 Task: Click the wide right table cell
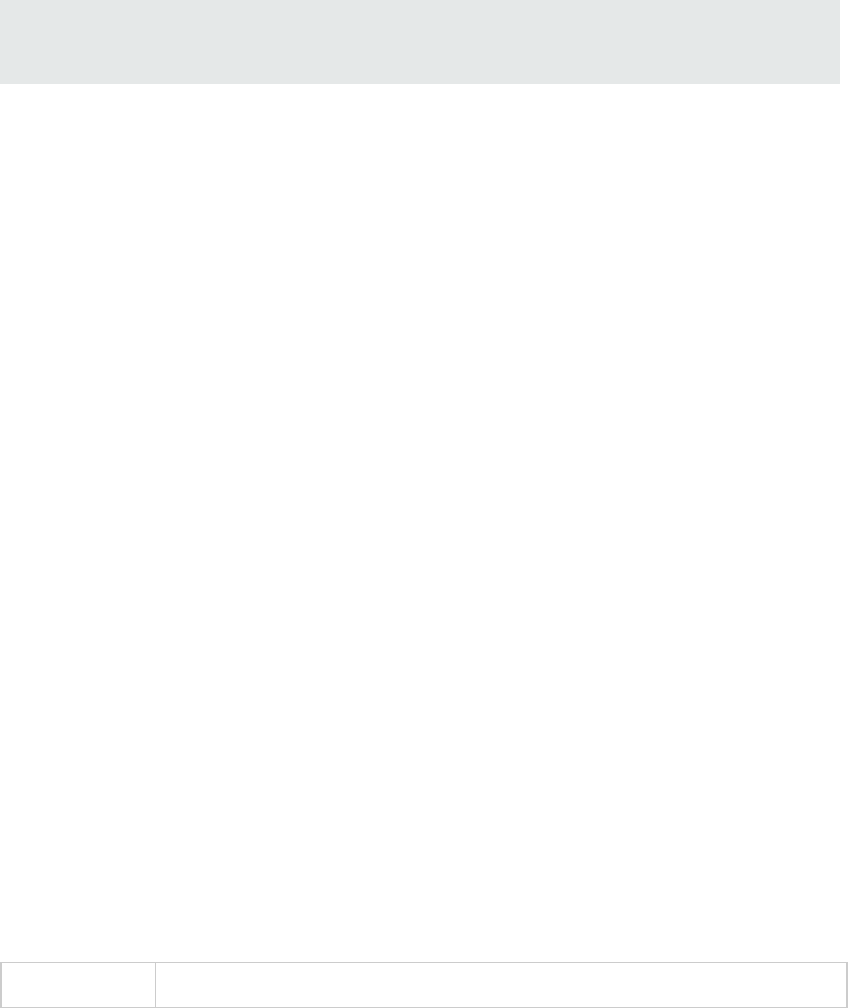click(x=501, y=985)
